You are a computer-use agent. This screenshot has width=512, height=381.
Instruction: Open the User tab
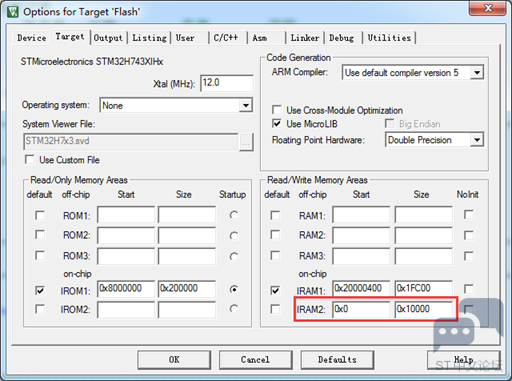point(185,38)
